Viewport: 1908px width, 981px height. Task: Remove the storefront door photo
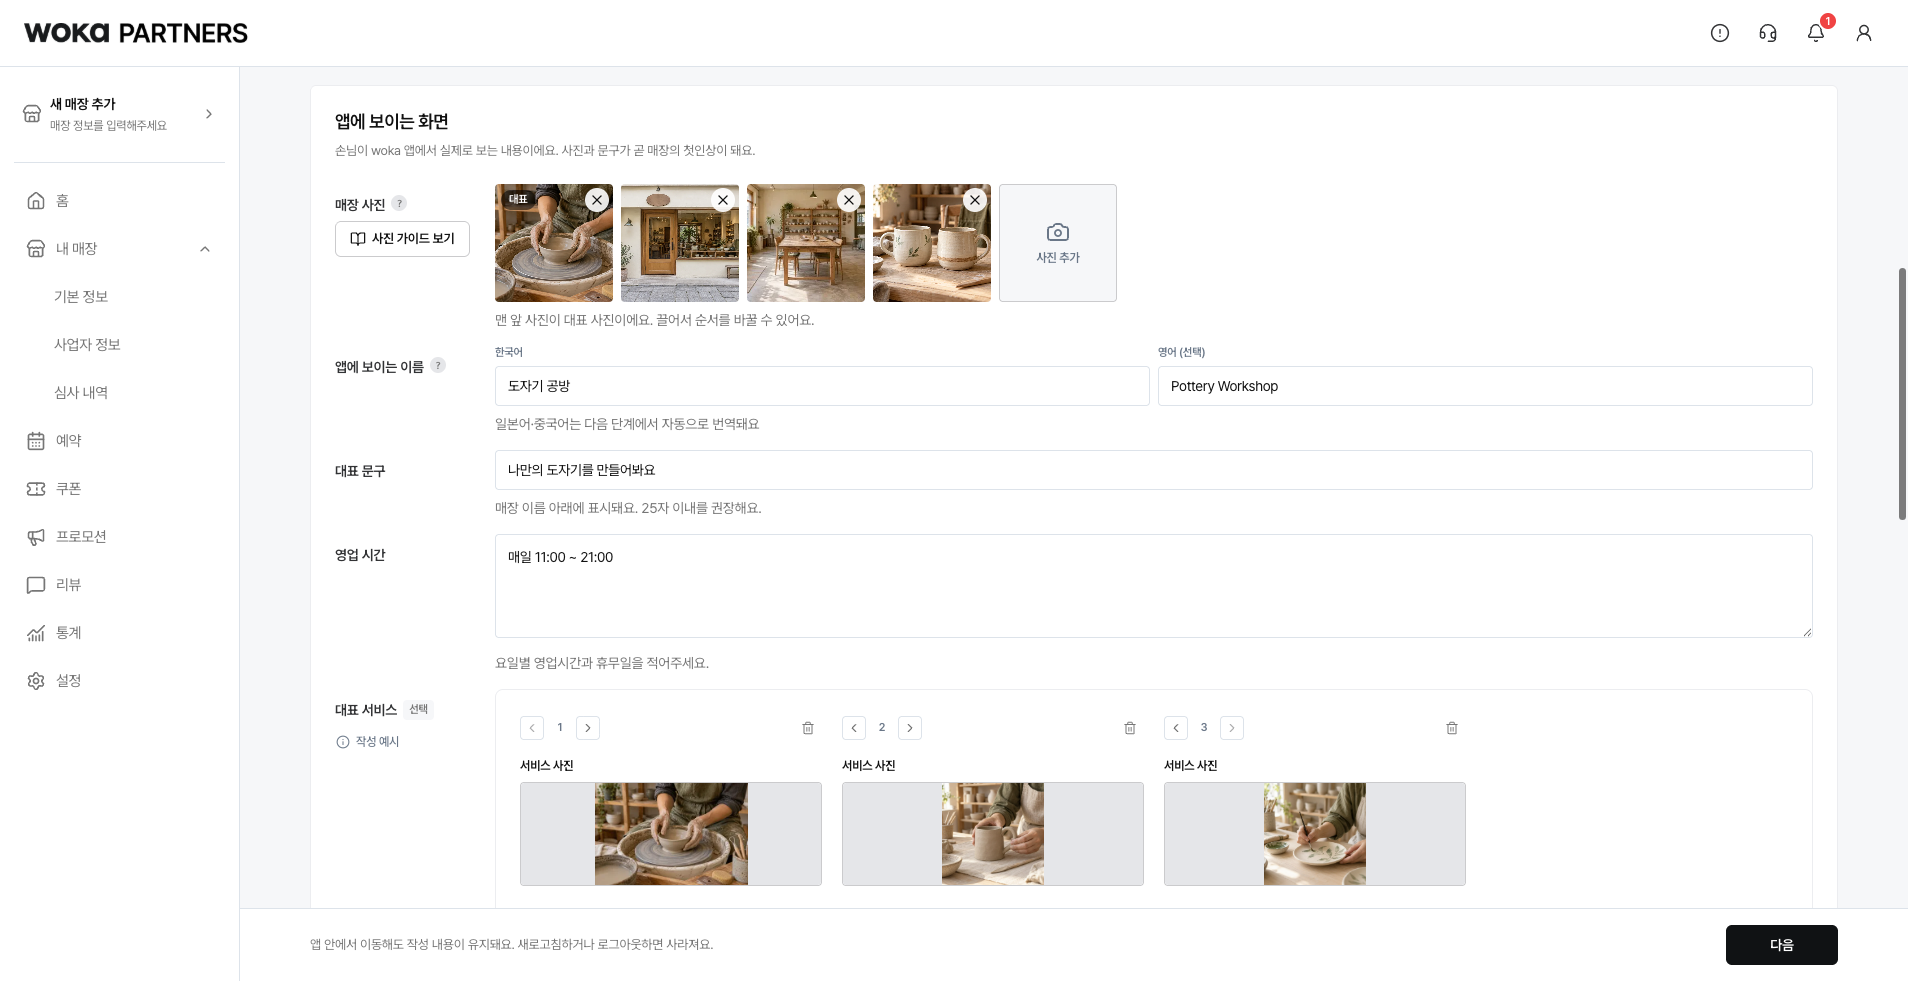point(723,200)
